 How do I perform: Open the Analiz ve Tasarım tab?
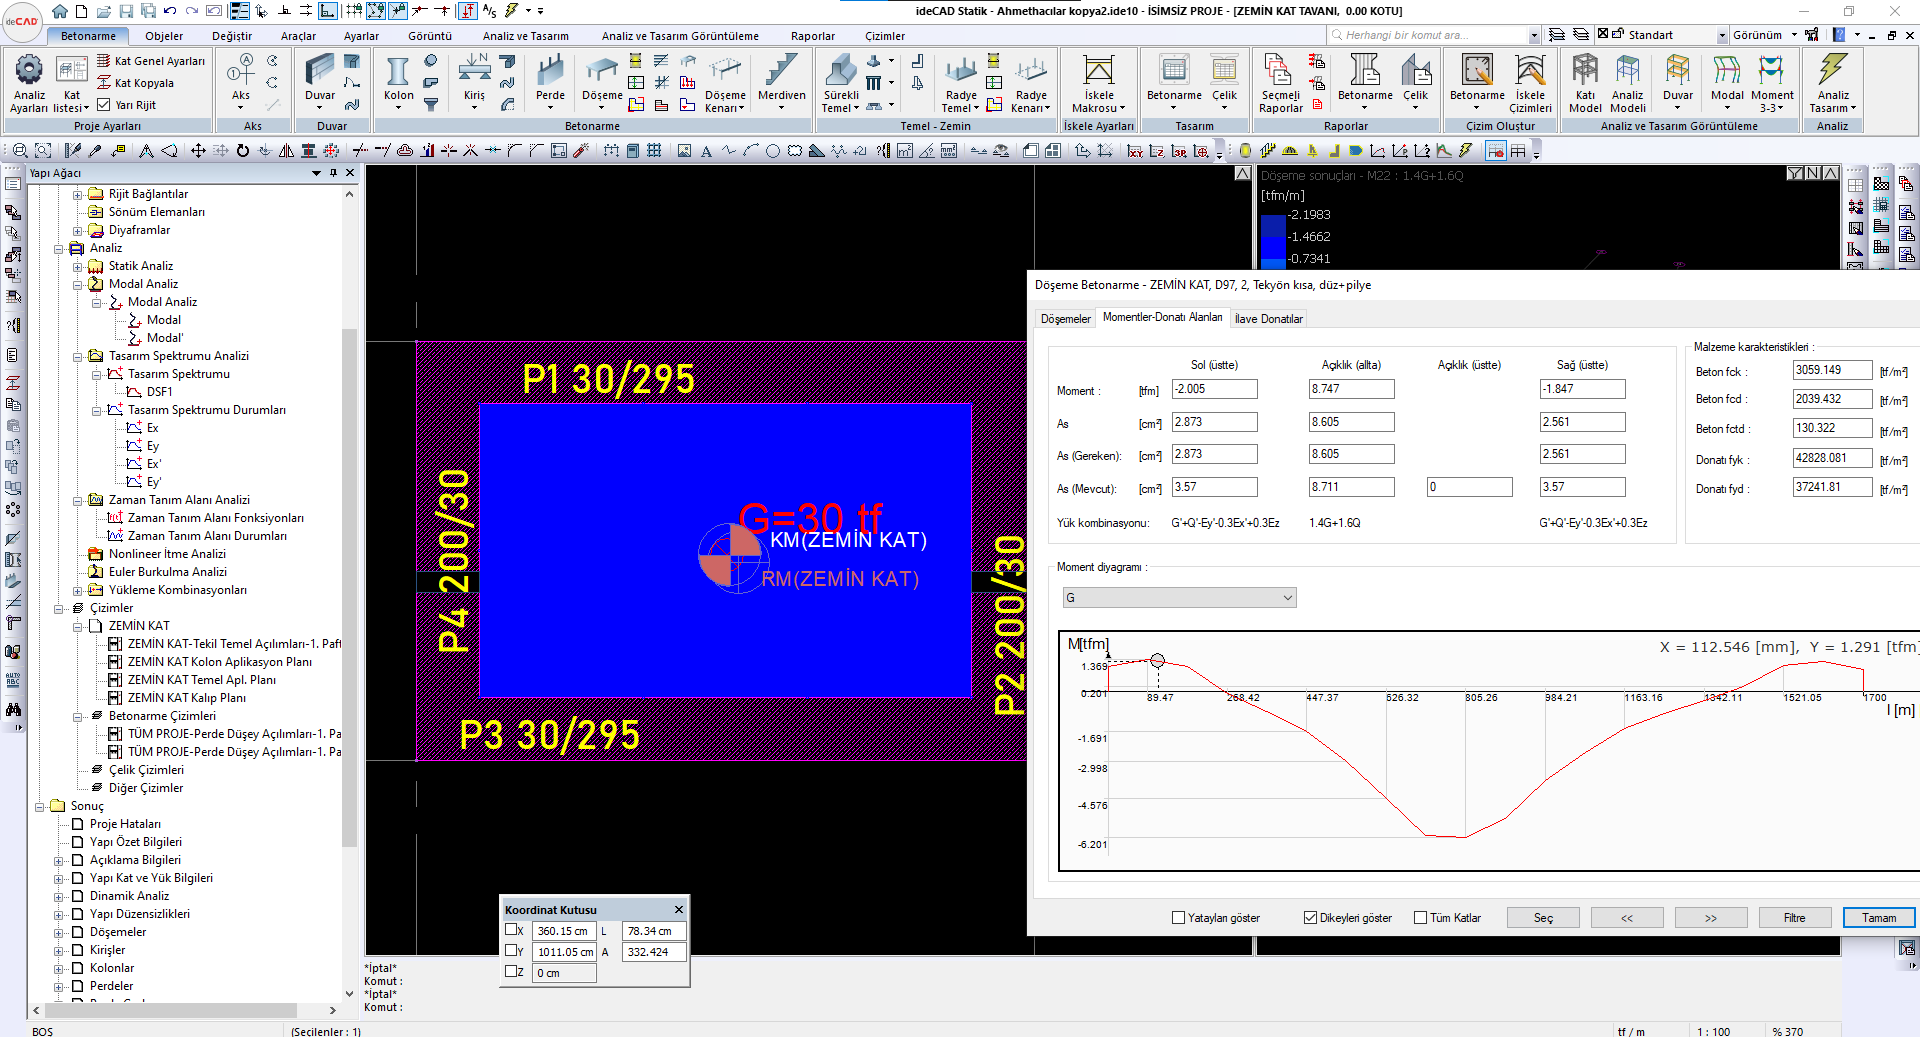[x=525, y=36]
